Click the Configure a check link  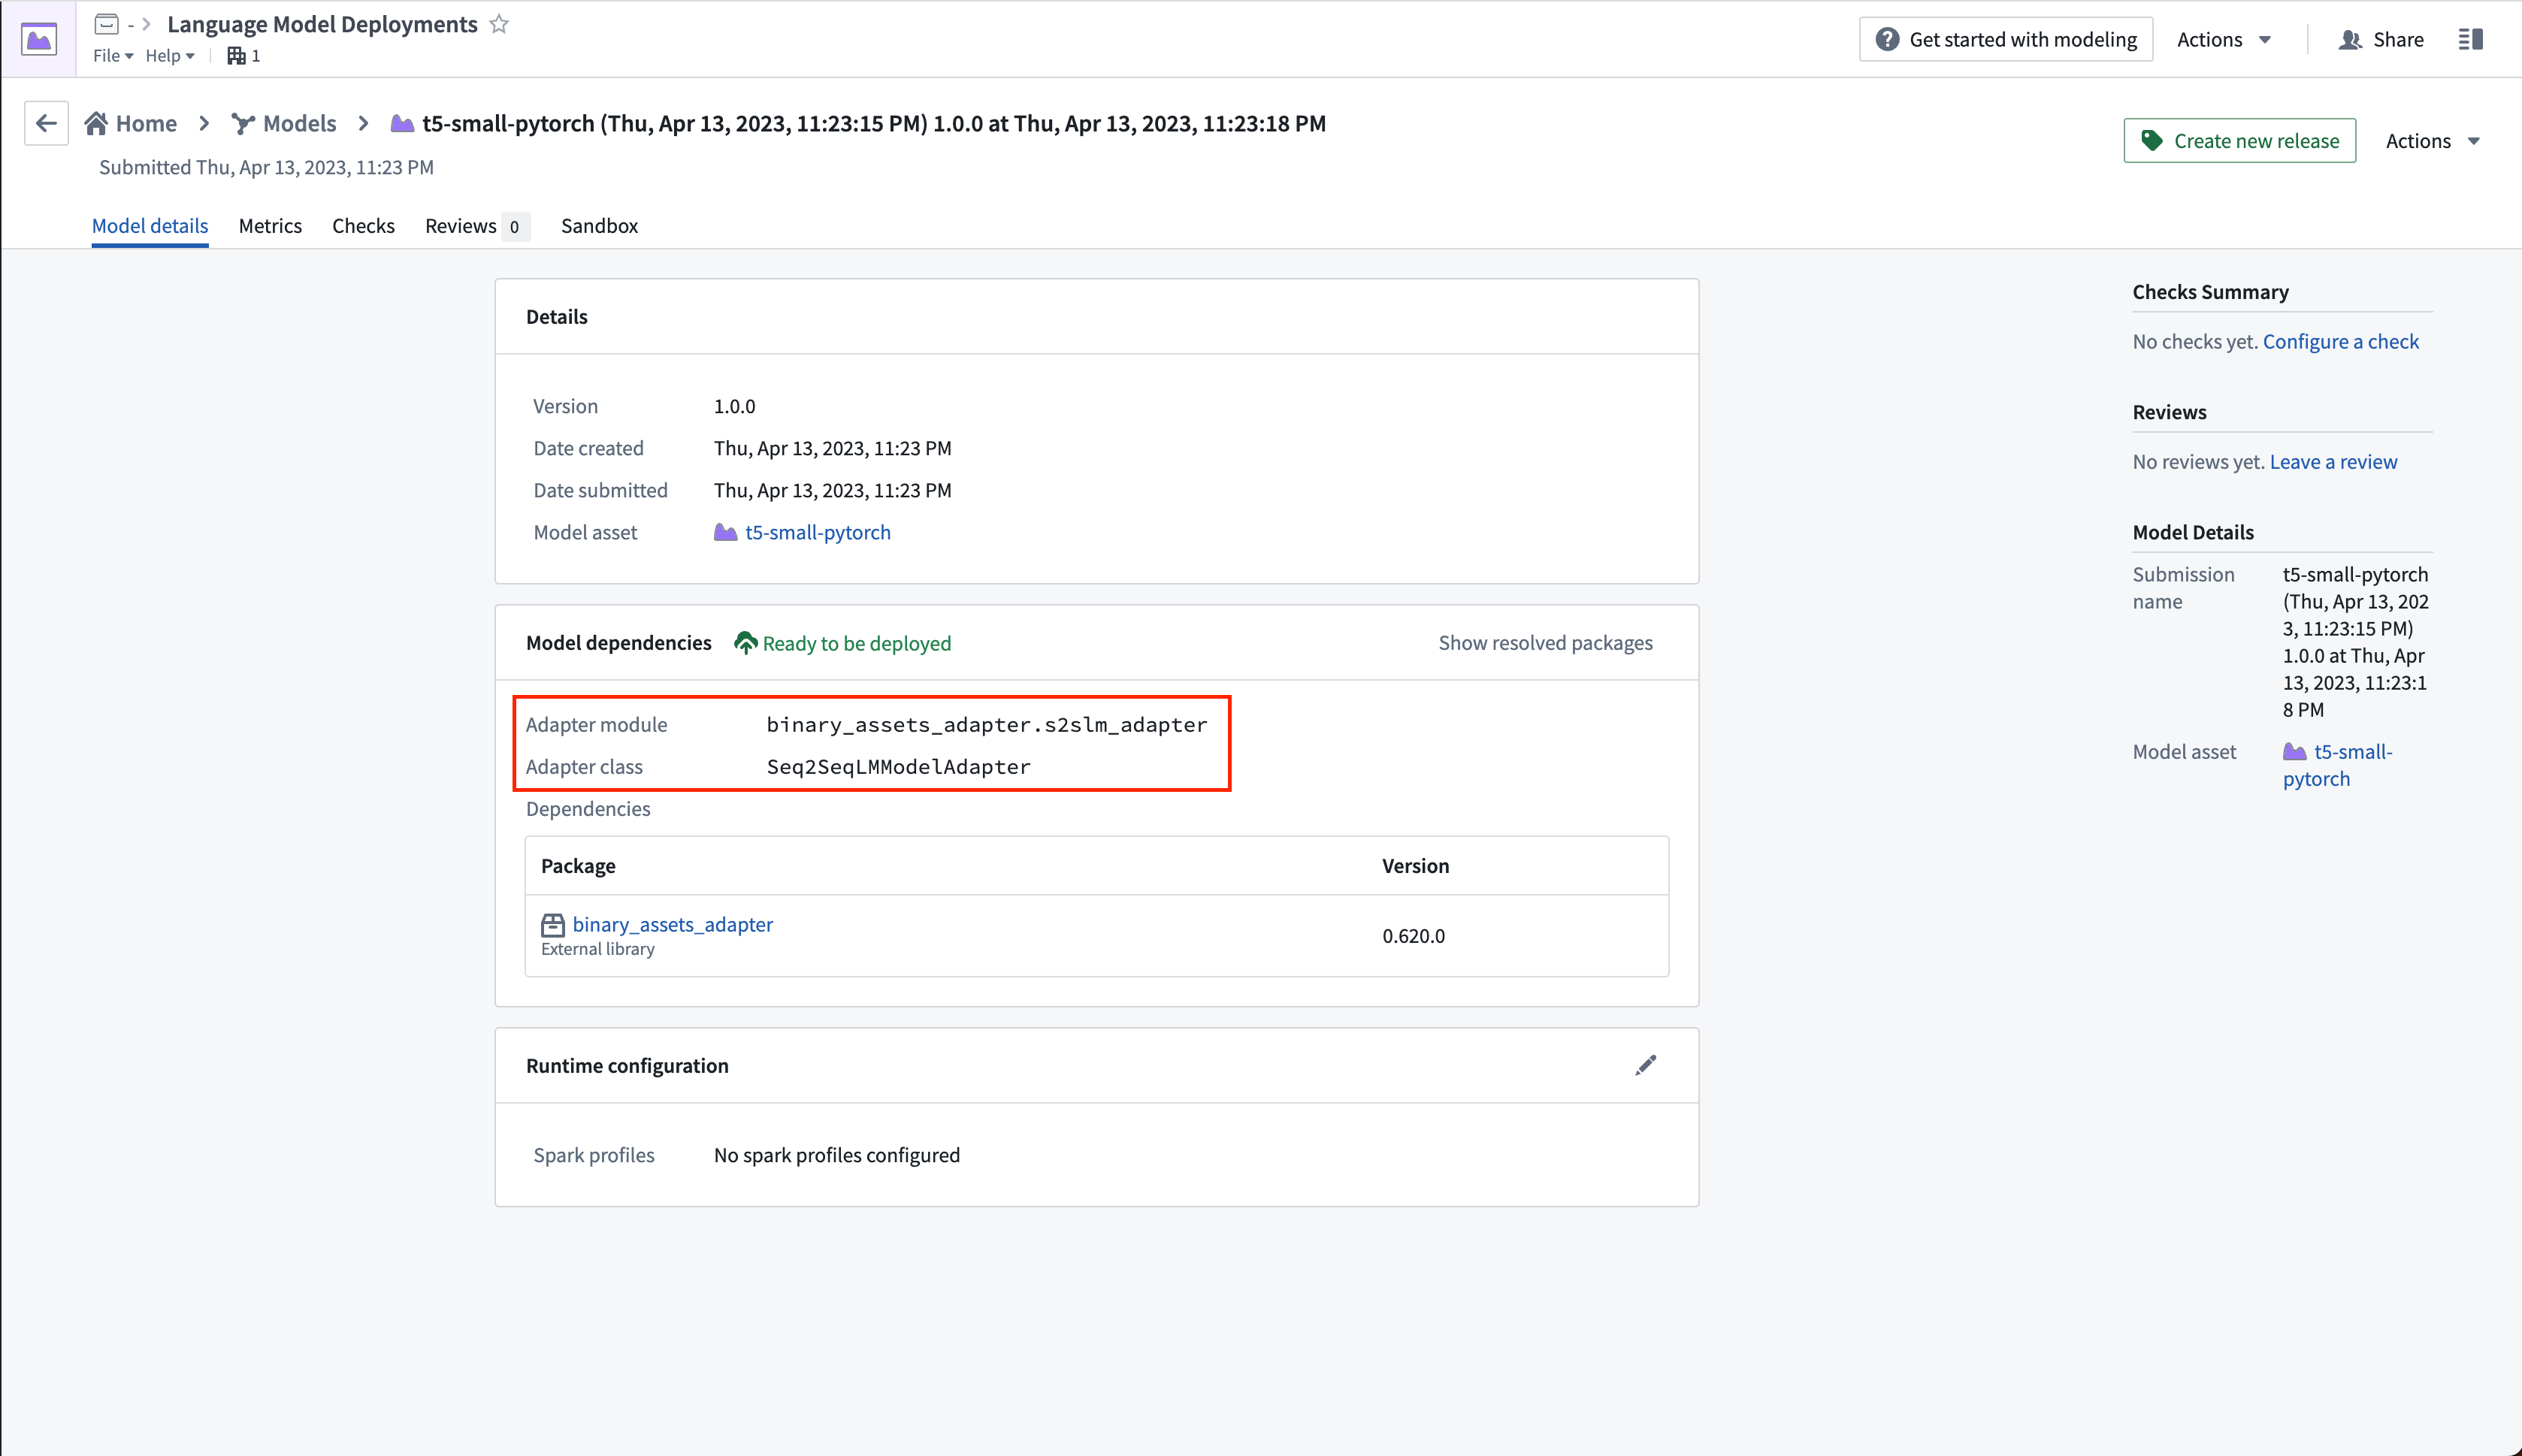click(x=2340, y=340)
